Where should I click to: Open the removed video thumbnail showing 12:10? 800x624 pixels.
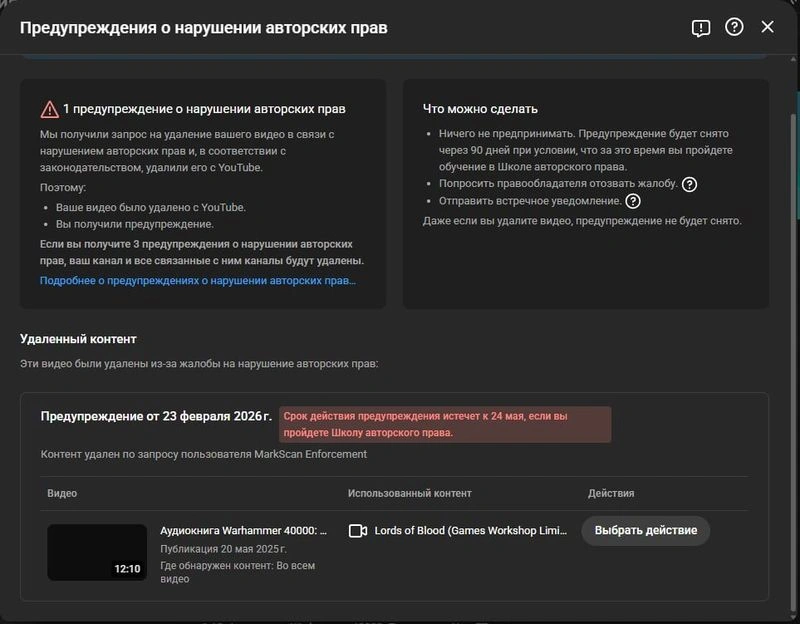(97, 552)
